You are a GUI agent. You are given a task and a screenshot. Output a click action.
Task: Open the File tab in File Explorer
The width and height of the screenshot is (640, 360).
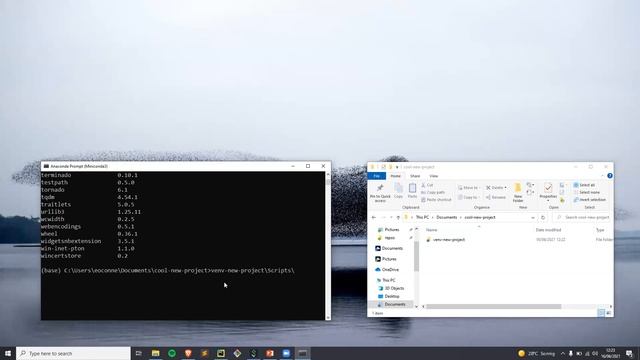(x=377, y=176)
